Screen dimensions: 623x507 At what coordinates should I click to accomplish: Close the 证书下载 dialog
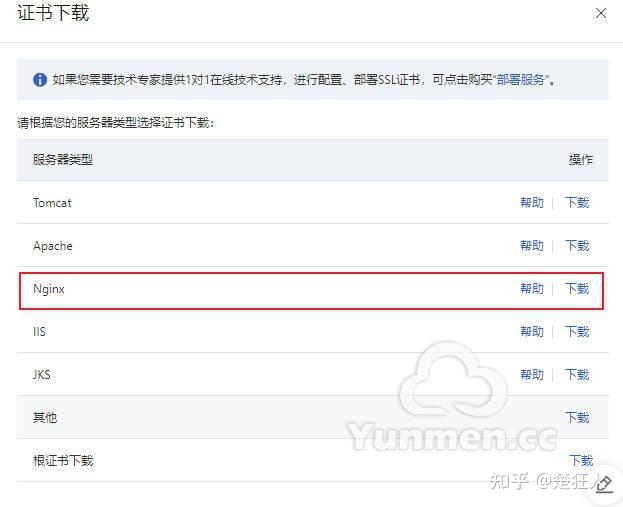[x=601, y=13]
